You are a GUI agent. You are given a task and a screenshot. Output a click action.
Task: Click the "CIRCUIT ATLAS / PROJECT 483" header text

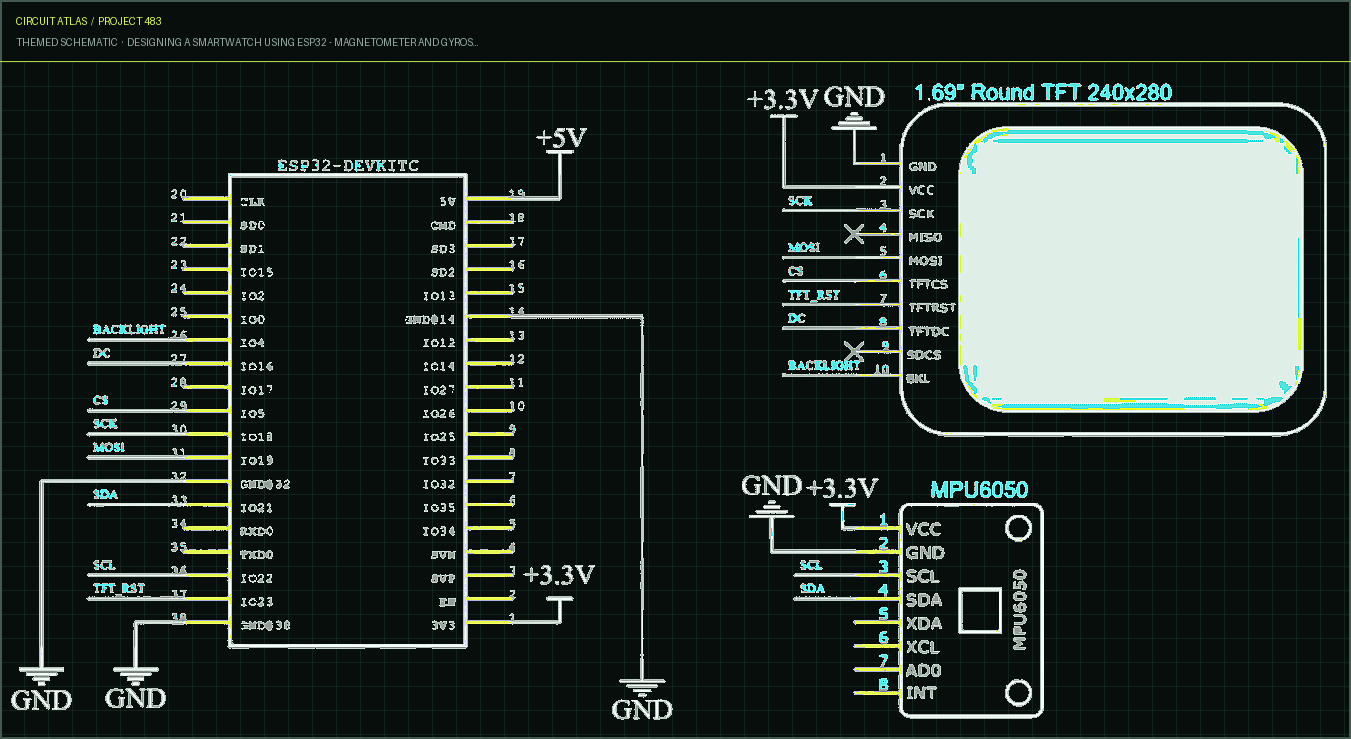(89, 21)
